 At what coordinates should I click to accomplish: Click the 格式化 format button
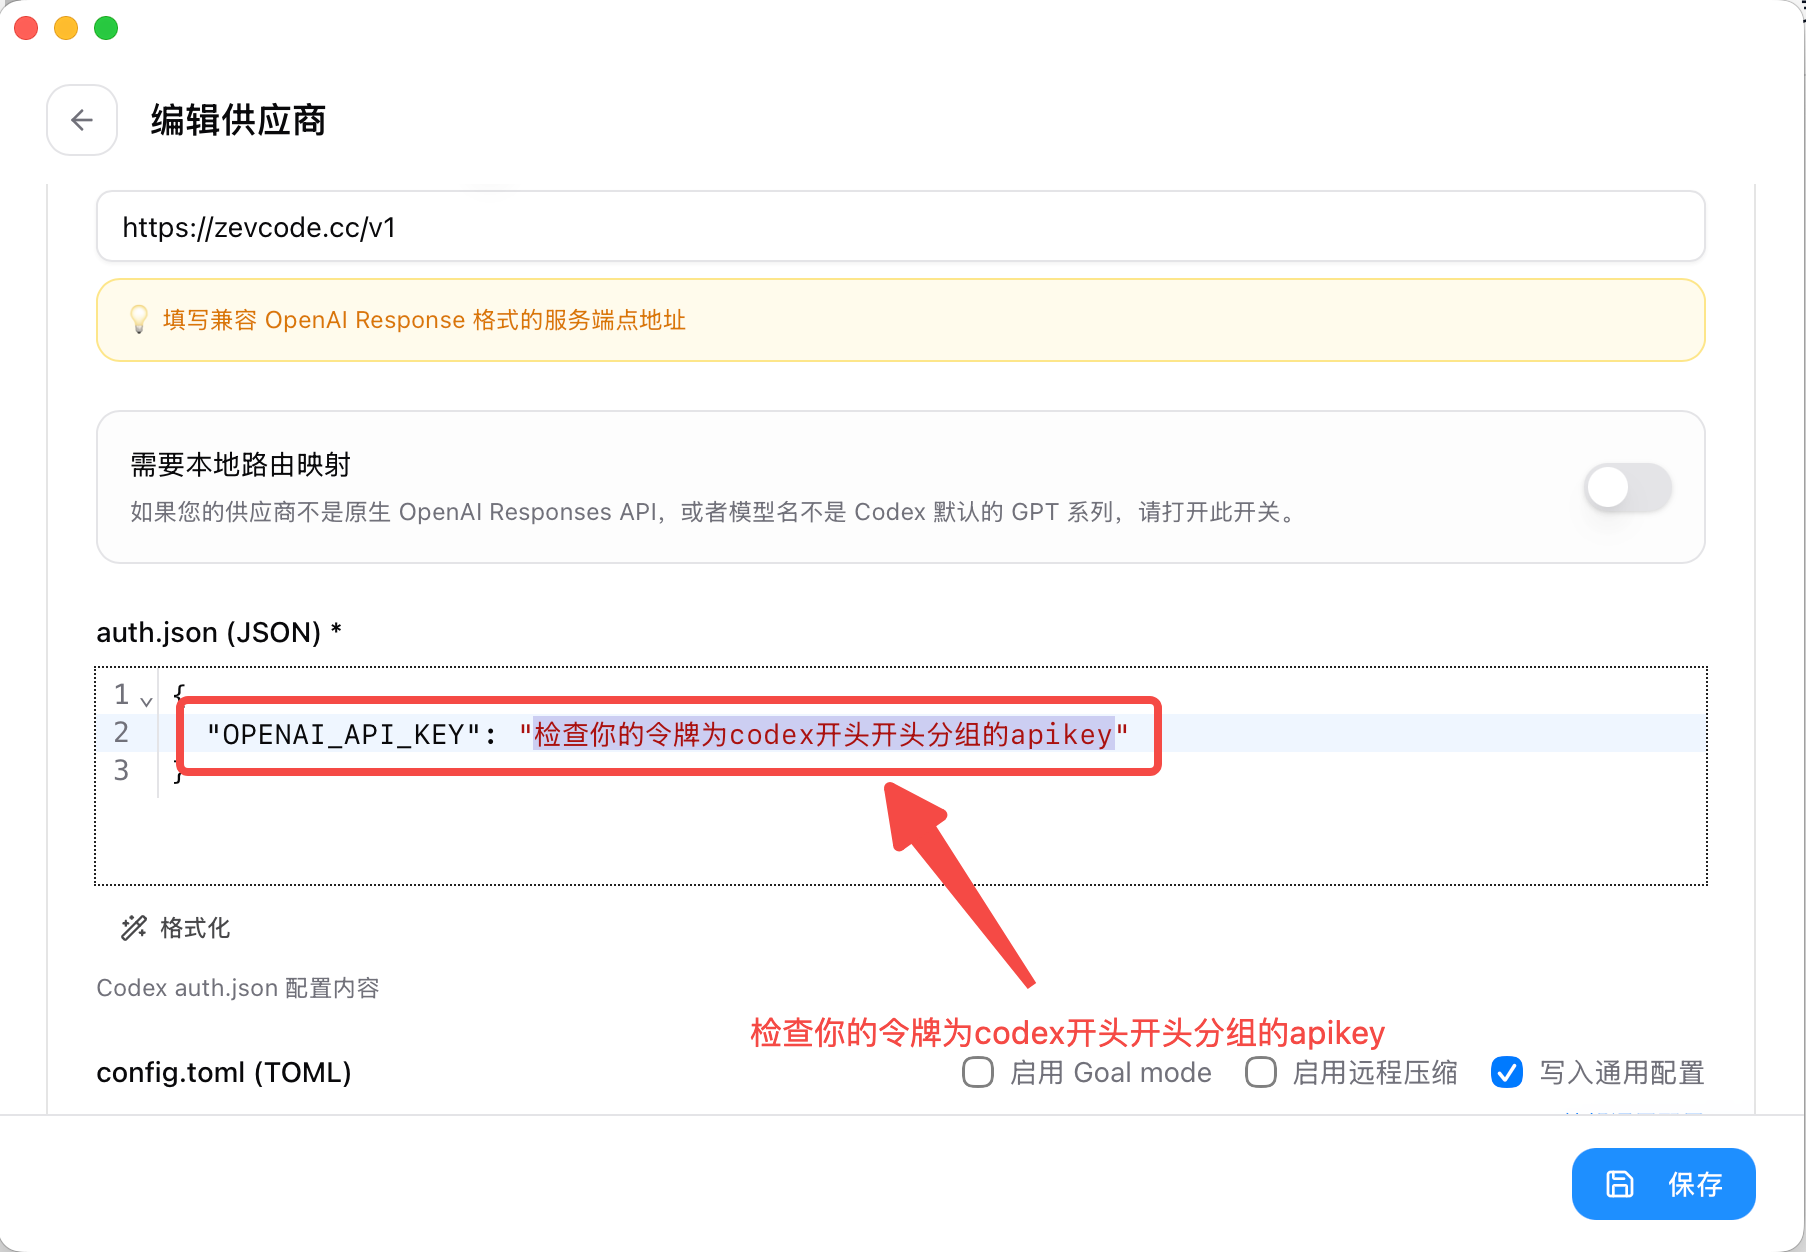tap(176, 928)
